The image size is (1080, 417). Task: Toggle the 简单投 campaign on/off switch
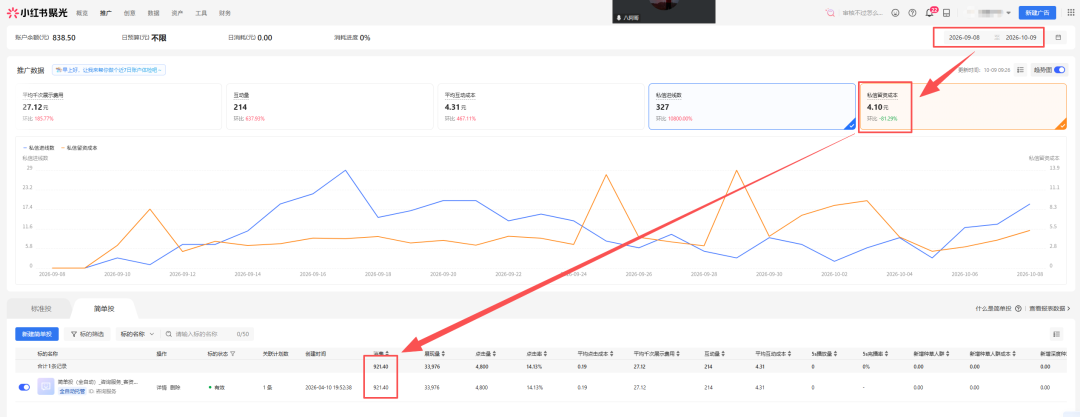25,387
